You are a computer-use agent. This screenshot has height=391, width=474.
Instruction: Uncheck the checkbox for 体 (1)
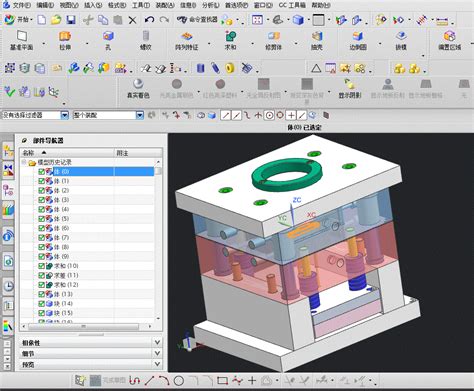pos(41,181)
